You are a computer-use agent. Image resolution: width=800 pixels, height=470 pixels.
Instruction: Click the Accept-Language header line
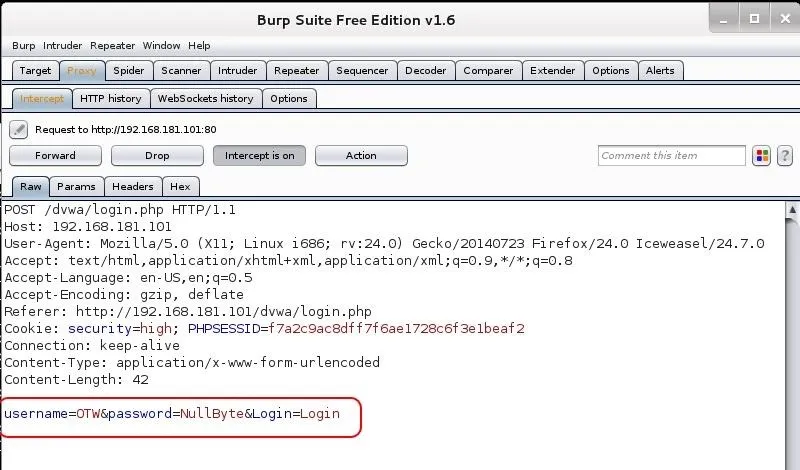point(128,278)
